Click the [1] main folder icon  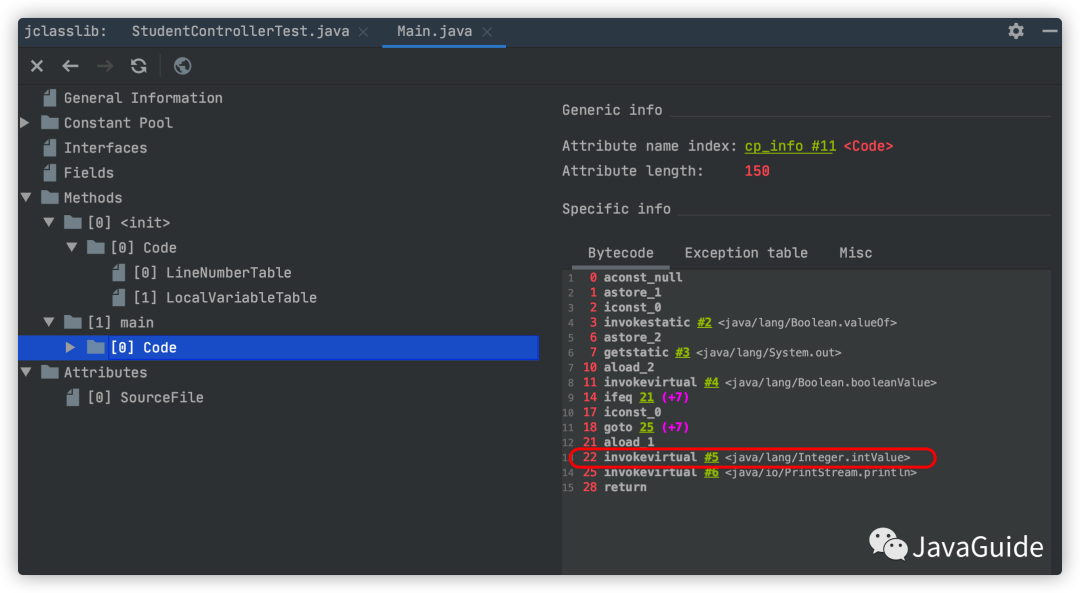(72, 322)
